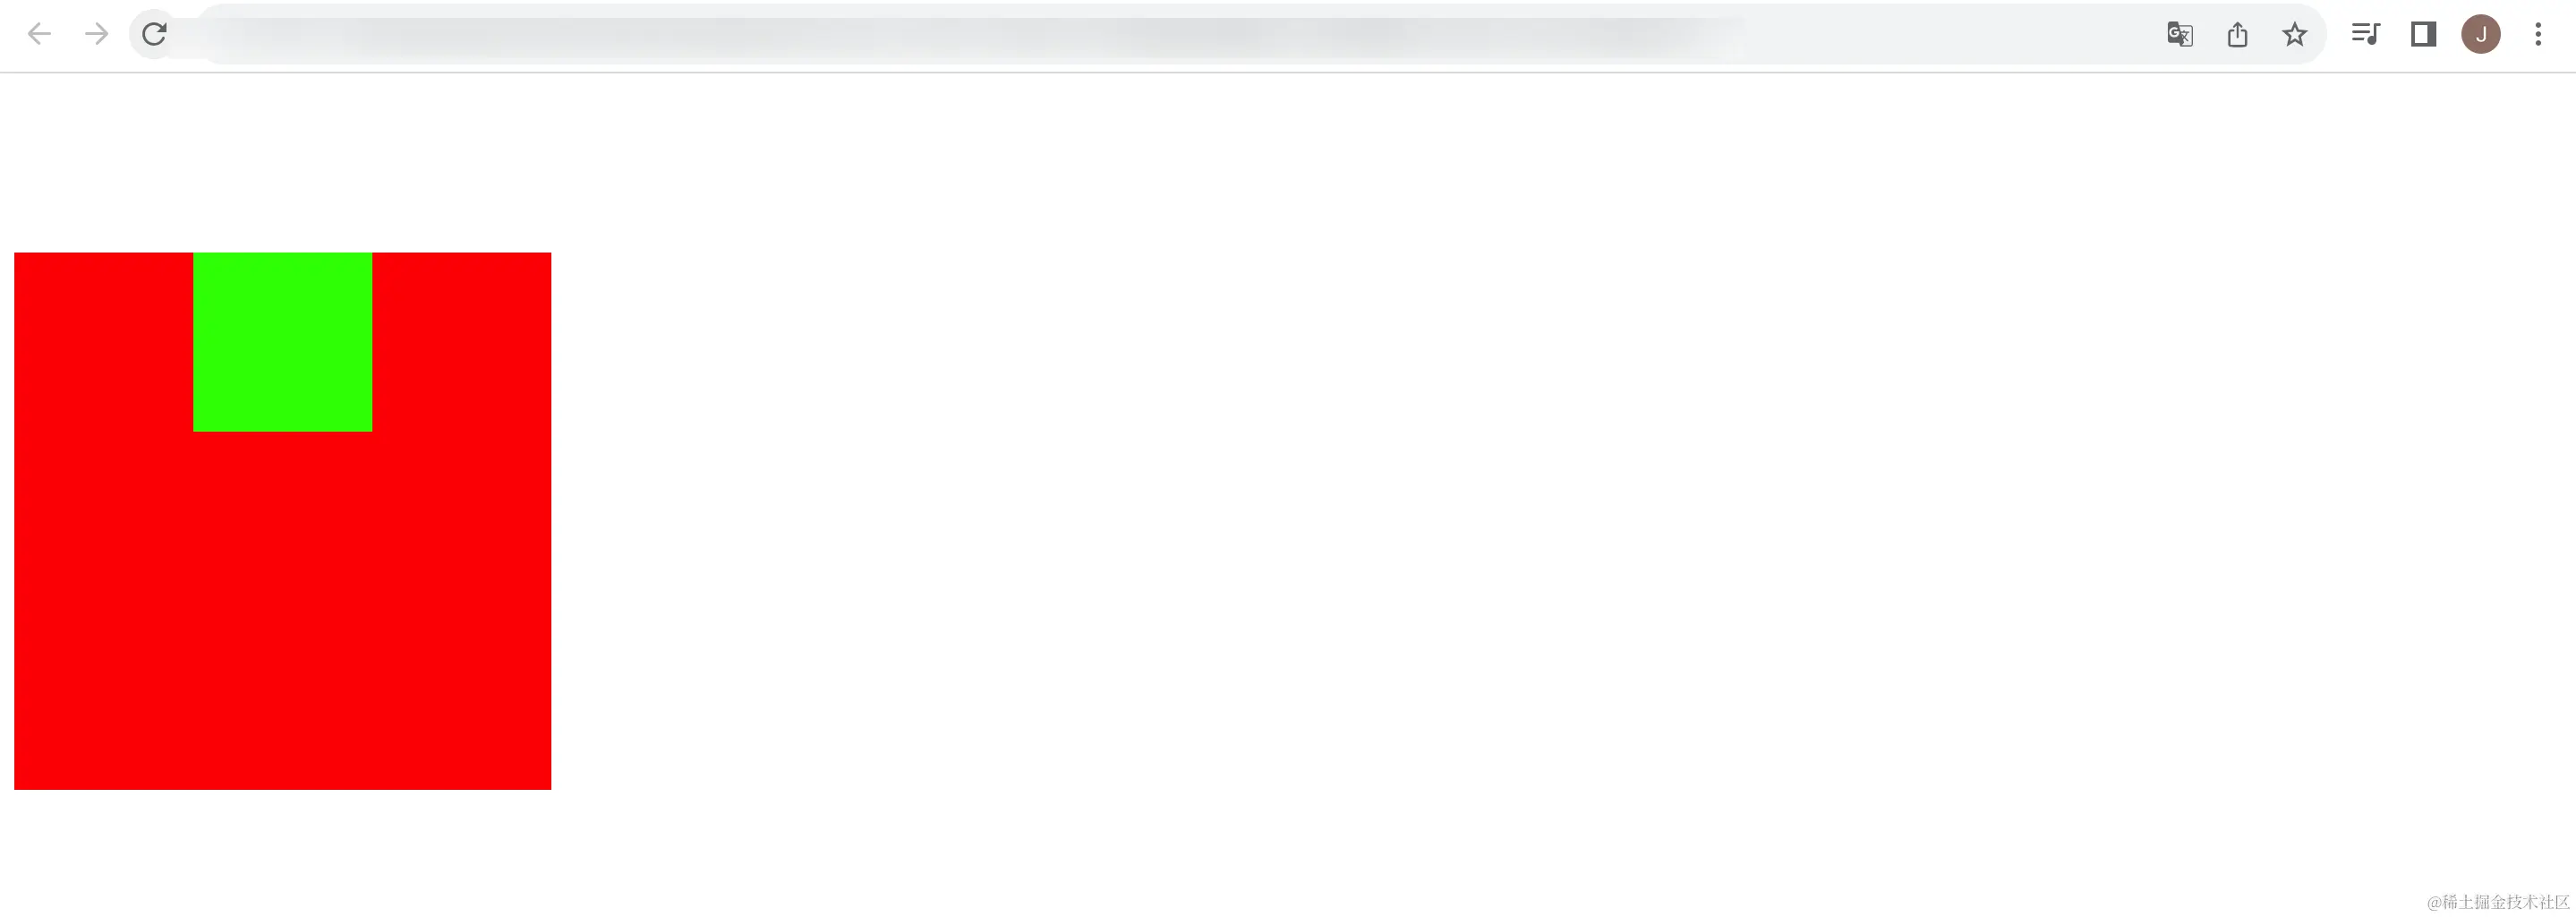
Task: Toggle the browser side panel
Action: pos(2423,34)
